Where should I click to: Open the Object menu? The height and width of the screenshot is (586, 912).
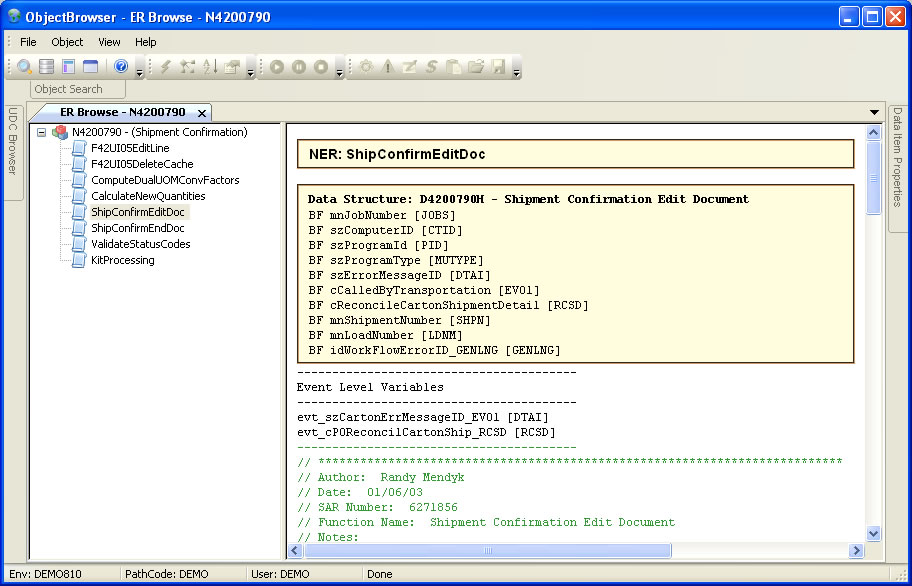(x=67, y=42)
